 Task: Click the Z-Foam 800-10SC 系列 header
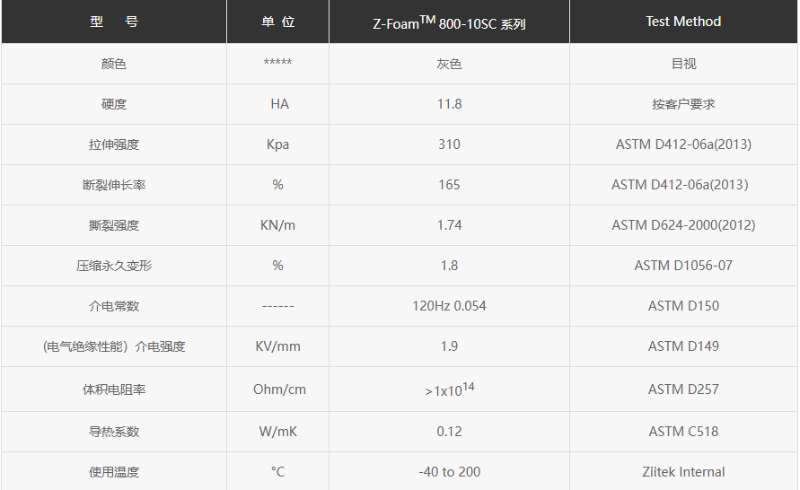coord(449,23)
